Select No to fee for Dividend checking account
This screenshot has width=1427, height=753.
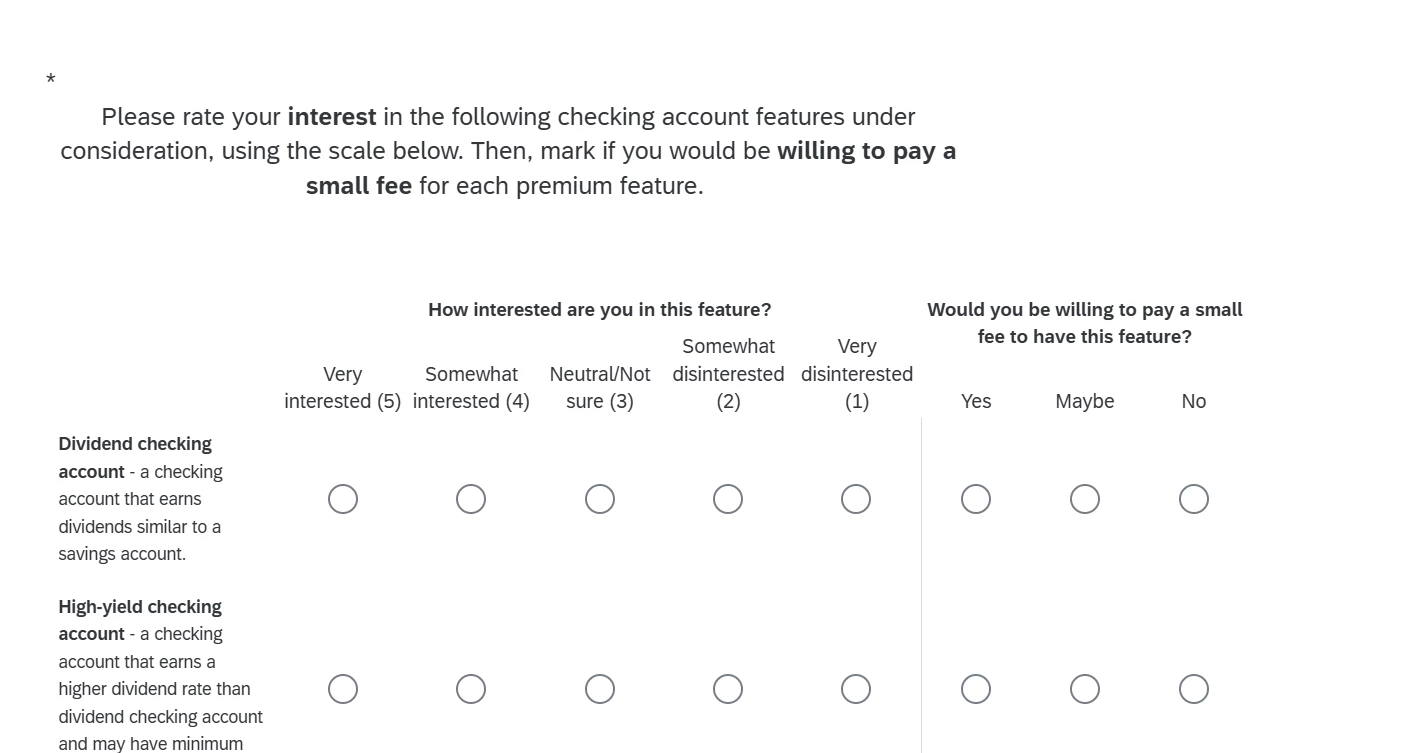pos(1194,499)
